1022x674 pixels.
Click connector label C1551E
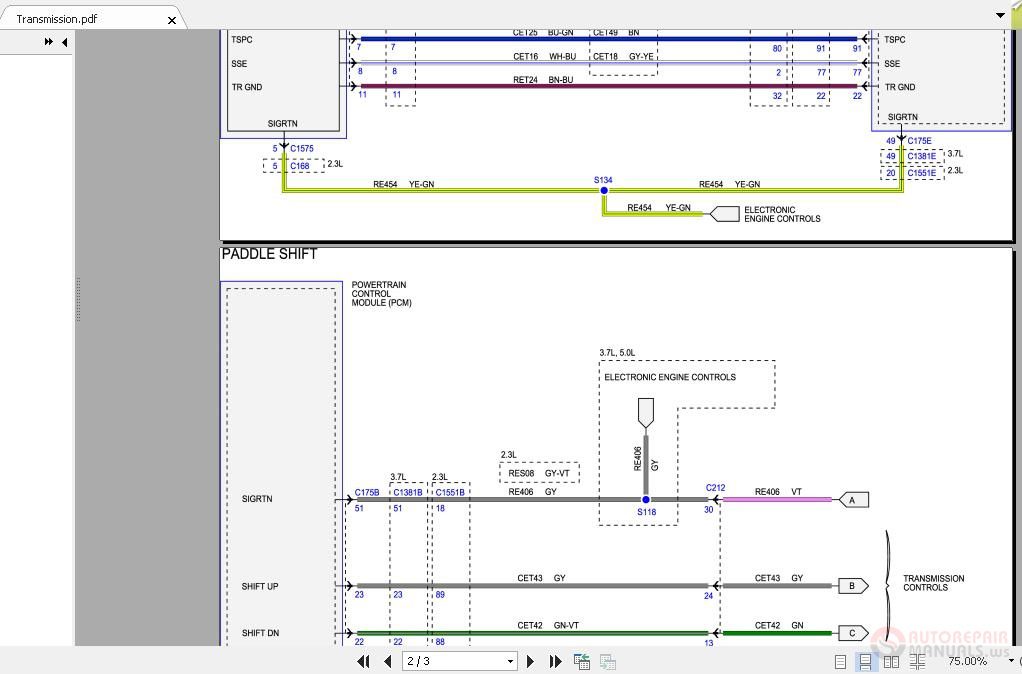pyautogui.click(x=922, y=173)
